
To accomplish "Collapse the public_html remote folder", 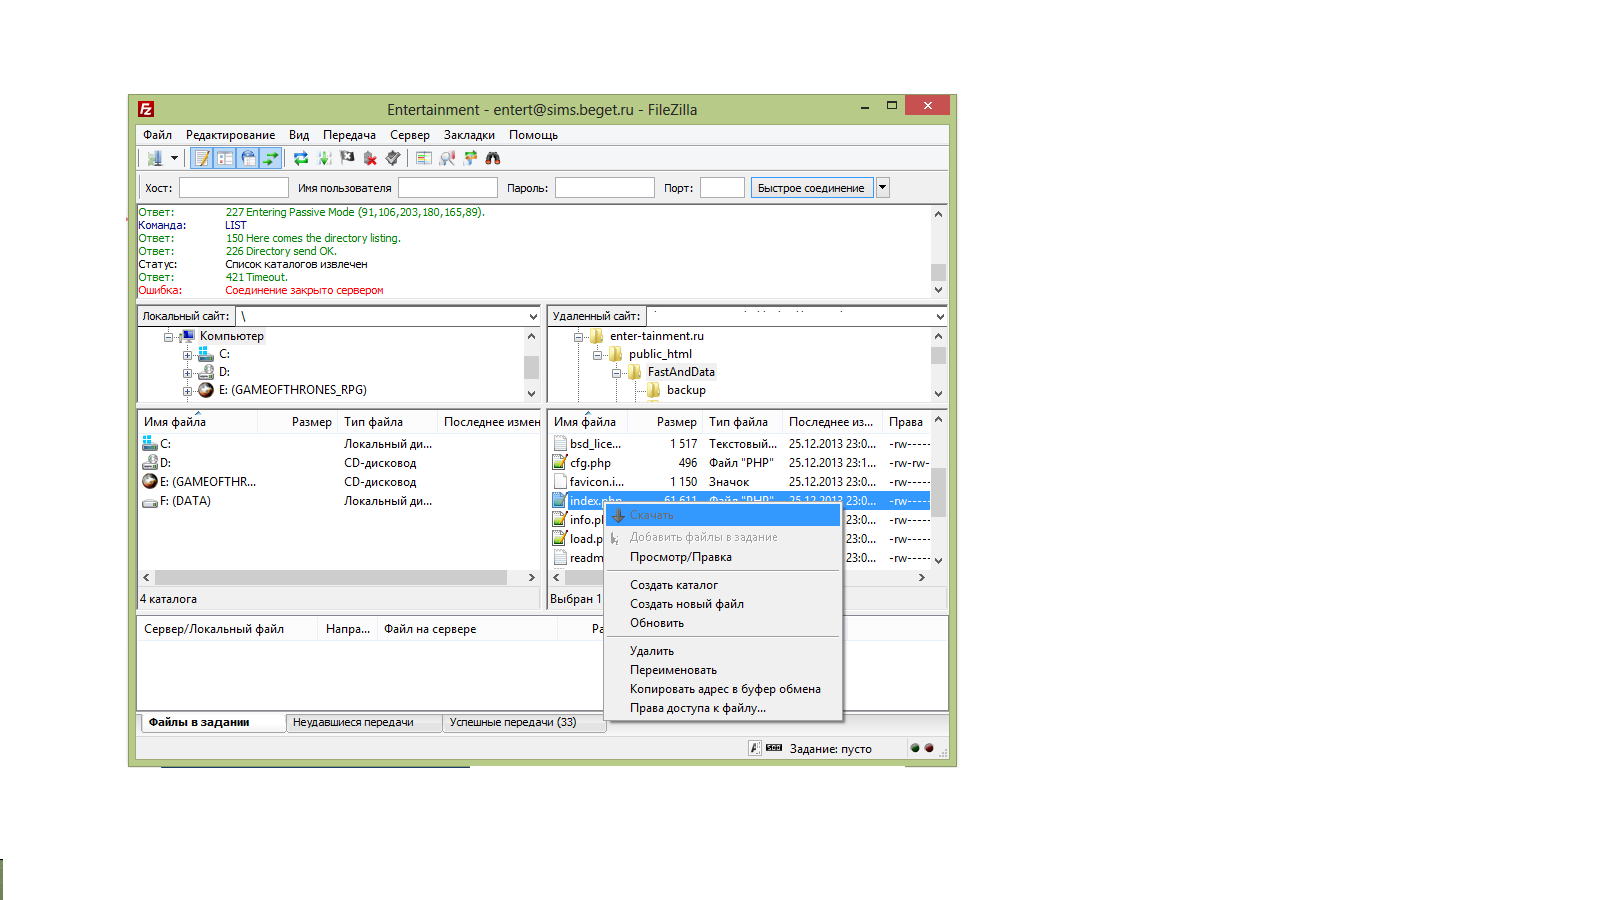I will pos(597,355).
